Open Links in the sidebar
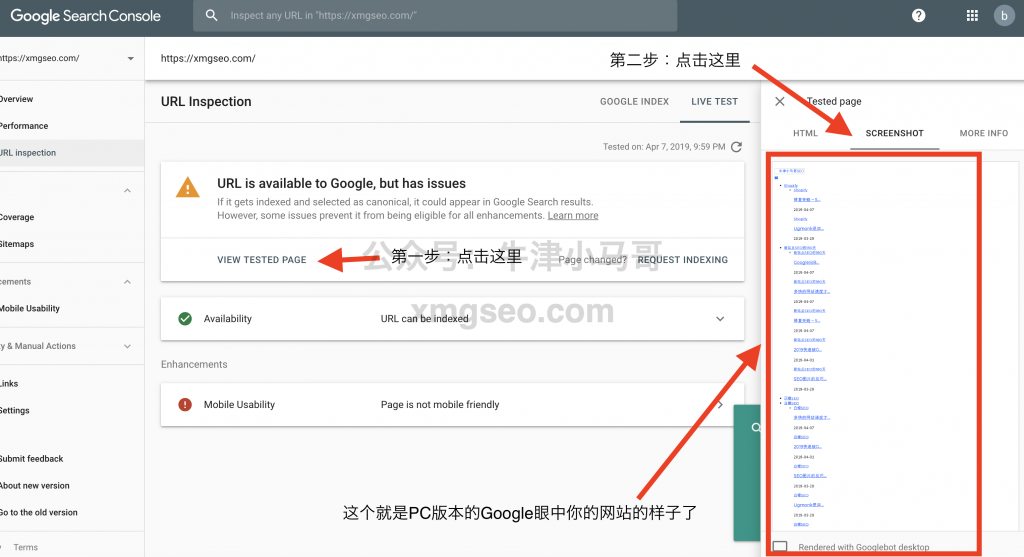The width and height of the screenshot is (1024, 557). coord(9,384)
